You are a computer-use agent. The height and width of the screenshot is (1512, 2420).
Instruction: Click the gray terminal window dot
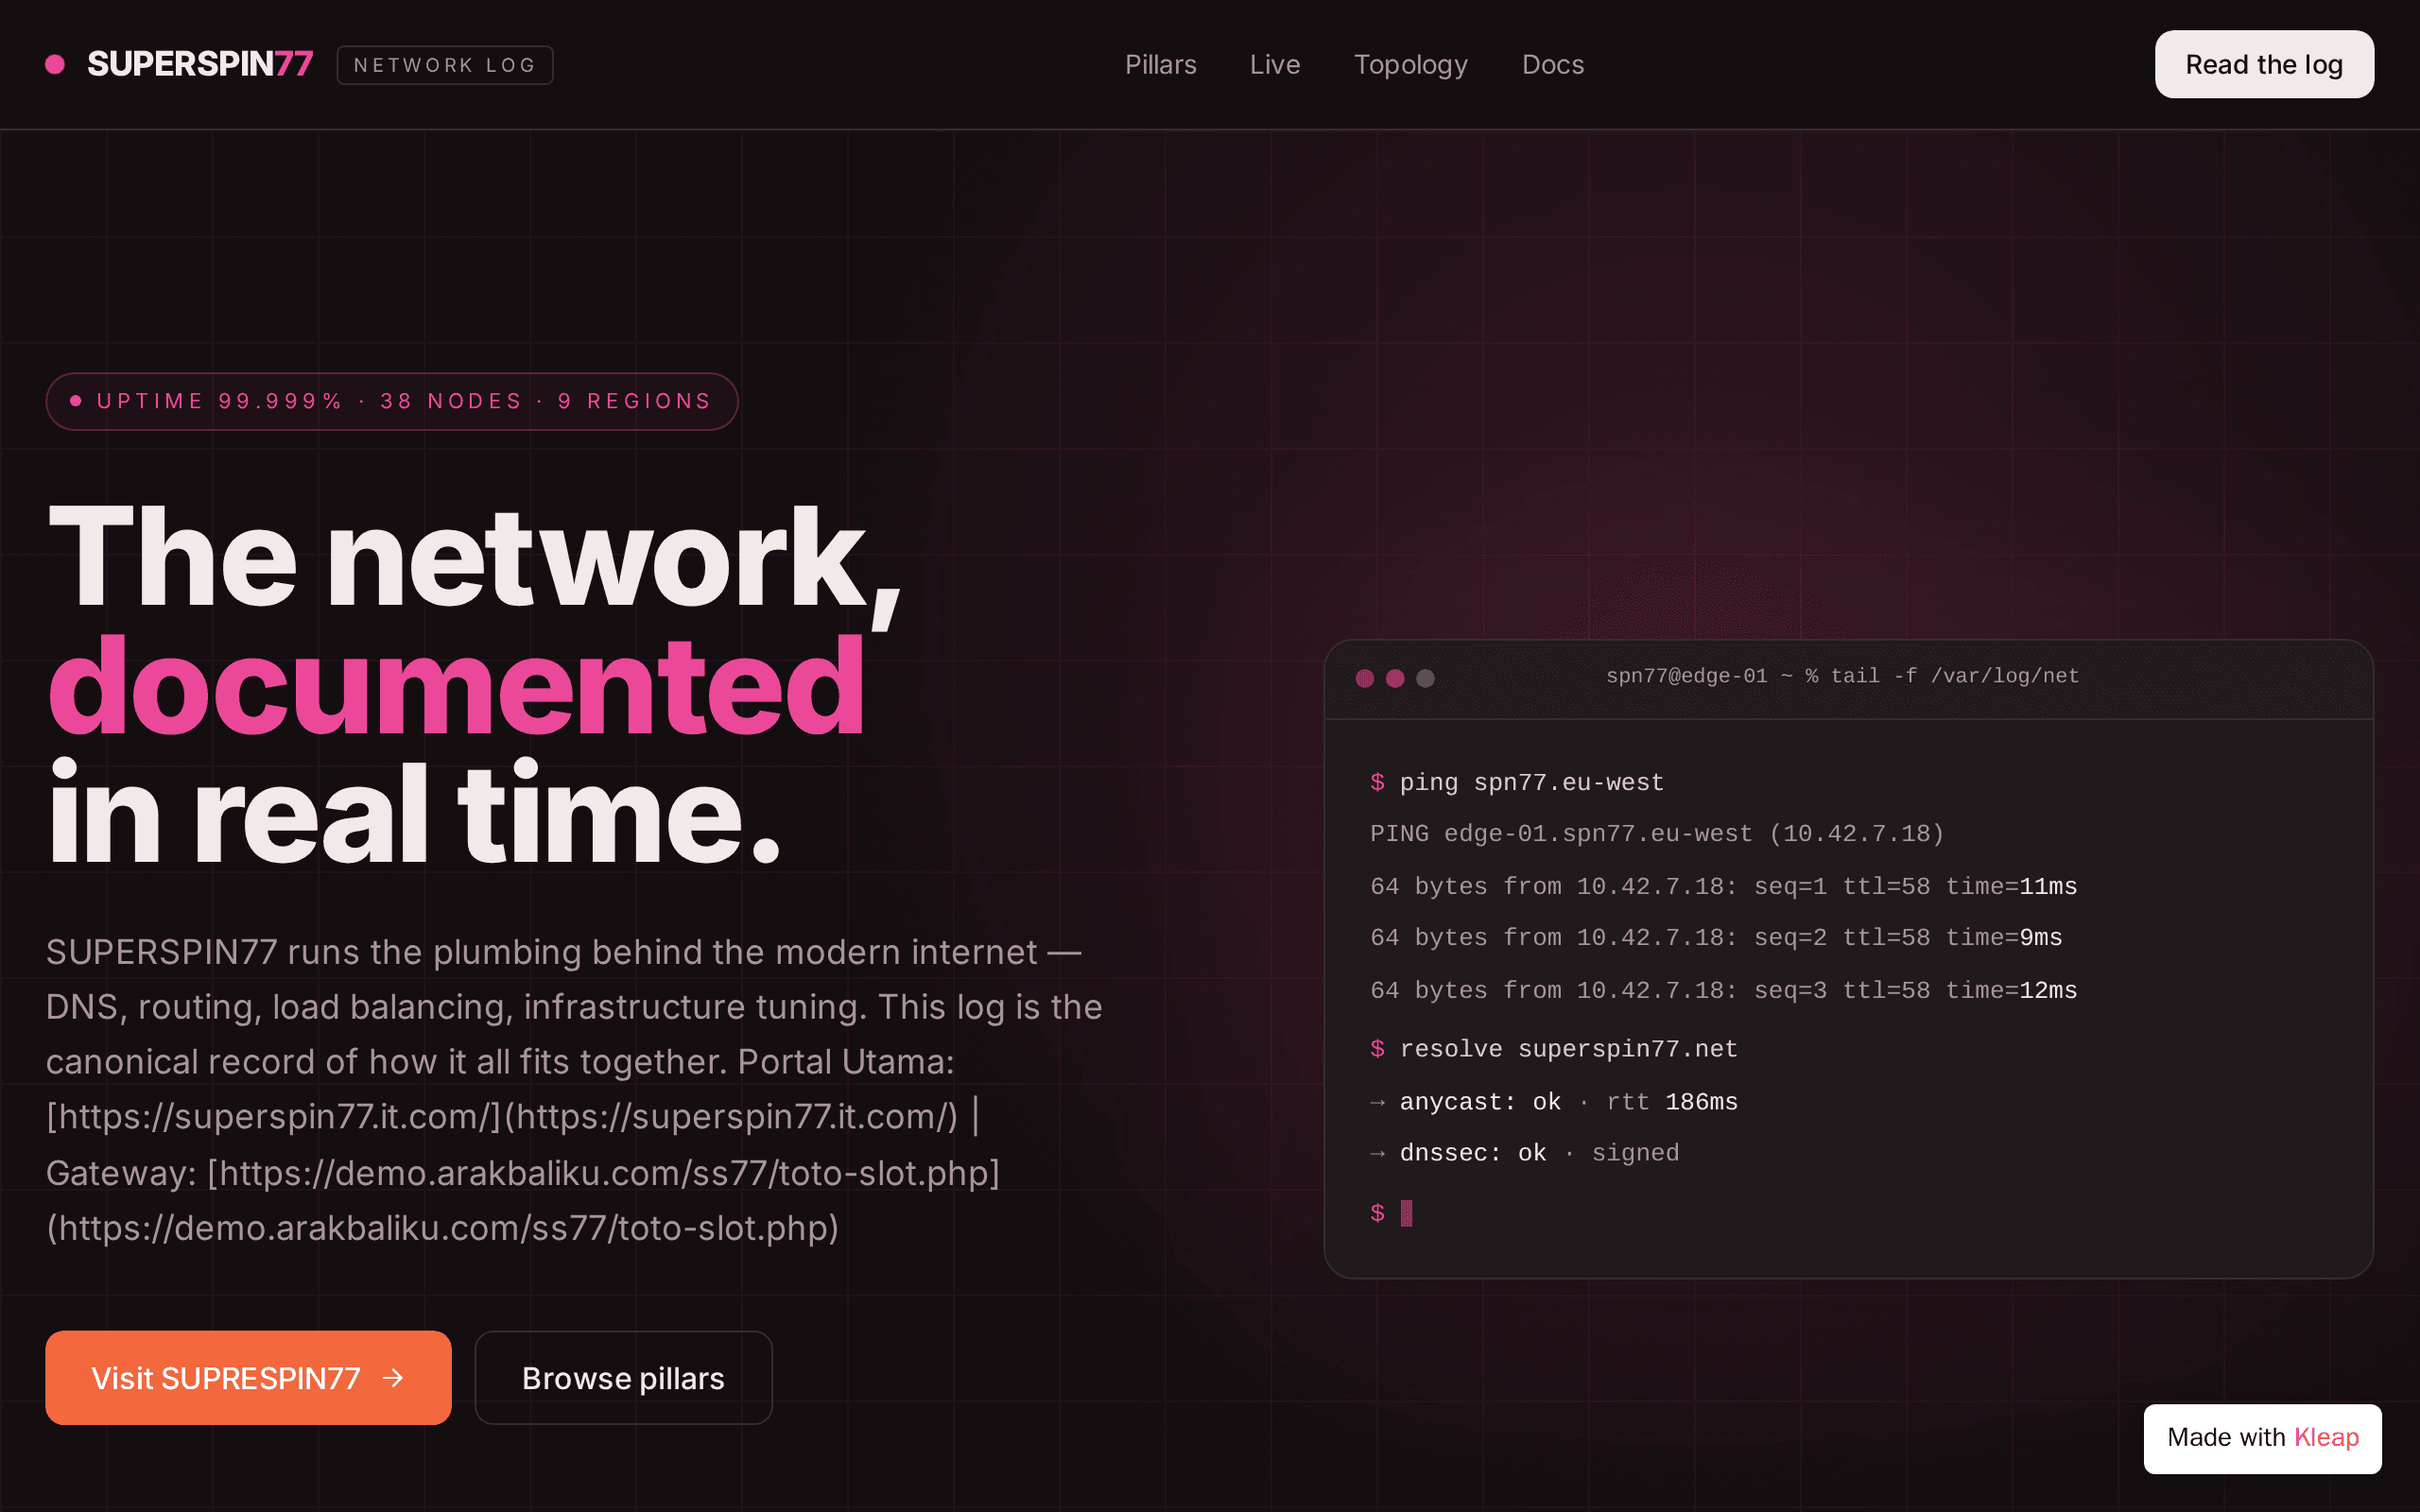click(1425, 678)
